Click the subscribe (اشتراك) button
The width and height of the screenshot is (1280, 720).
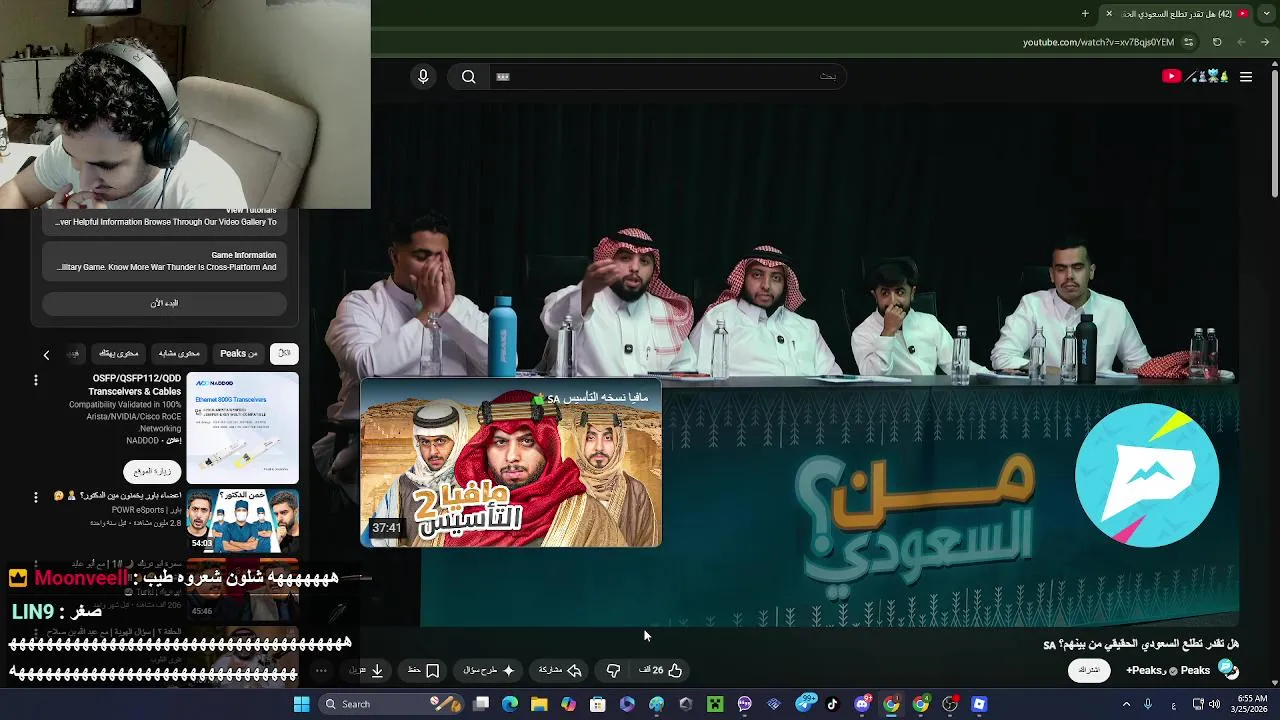pos(1089,670)
